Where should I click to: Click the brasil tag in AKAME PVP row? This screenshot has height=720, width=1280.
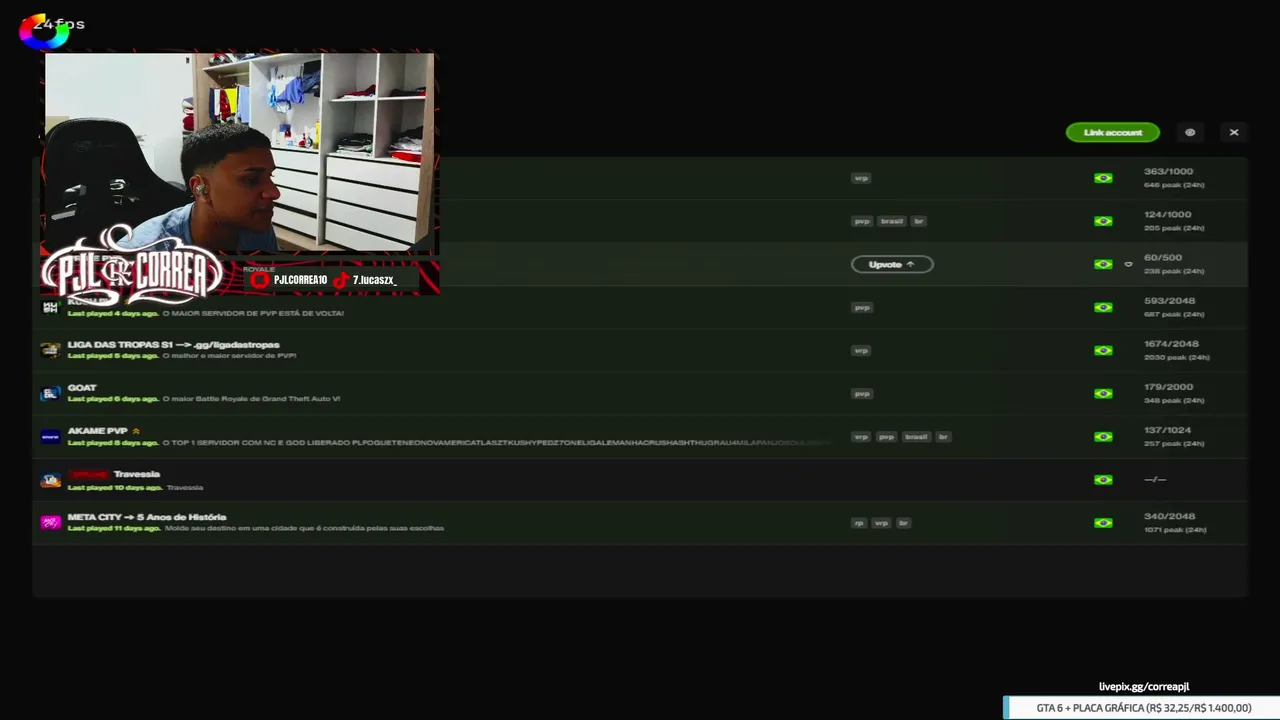pos(916,436)
